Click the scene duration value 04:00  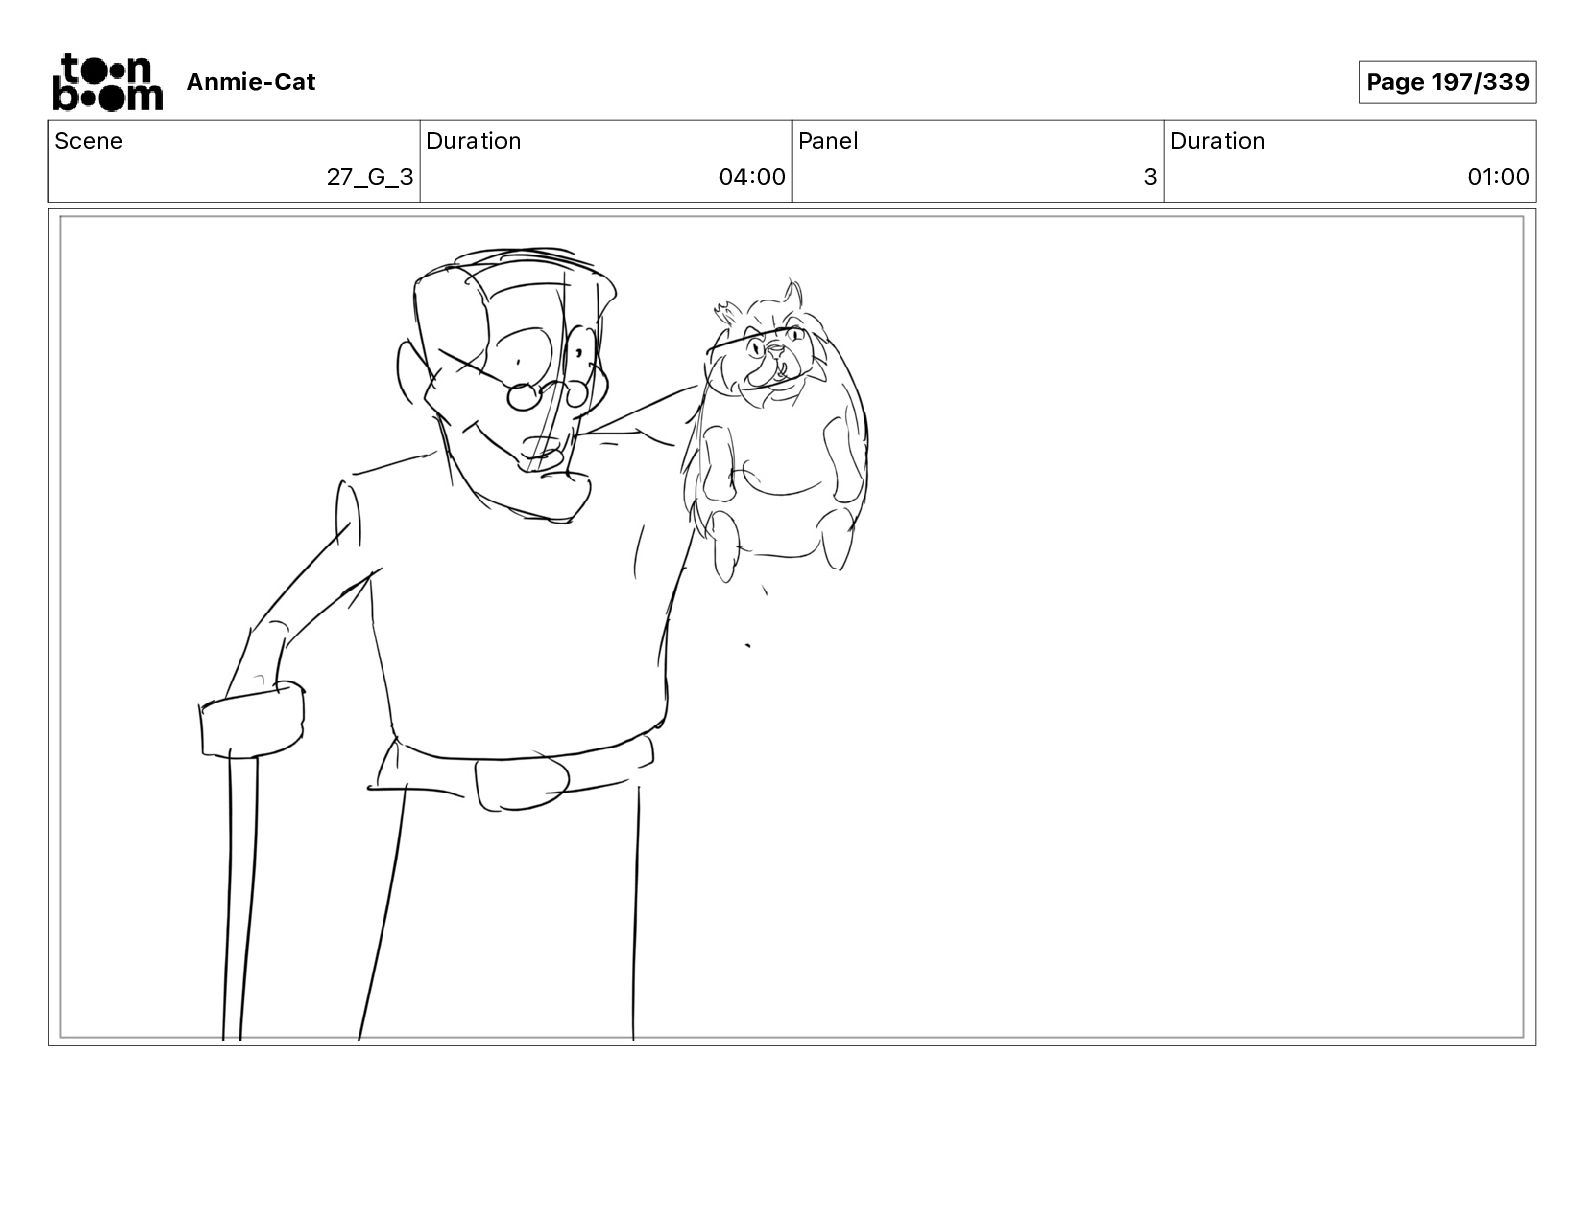tap(752, 177)
